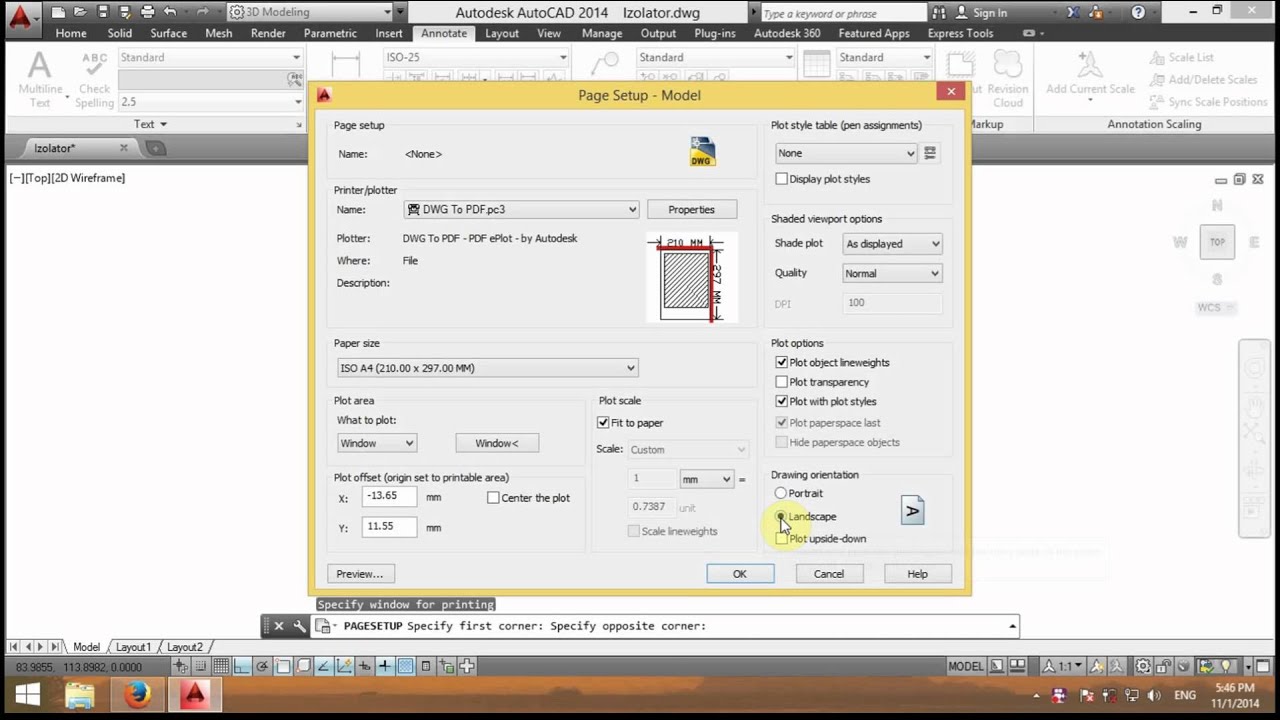Uncheck Fit to paper
This screenshot has width=1280, height=720.
[x=603, y=423]
